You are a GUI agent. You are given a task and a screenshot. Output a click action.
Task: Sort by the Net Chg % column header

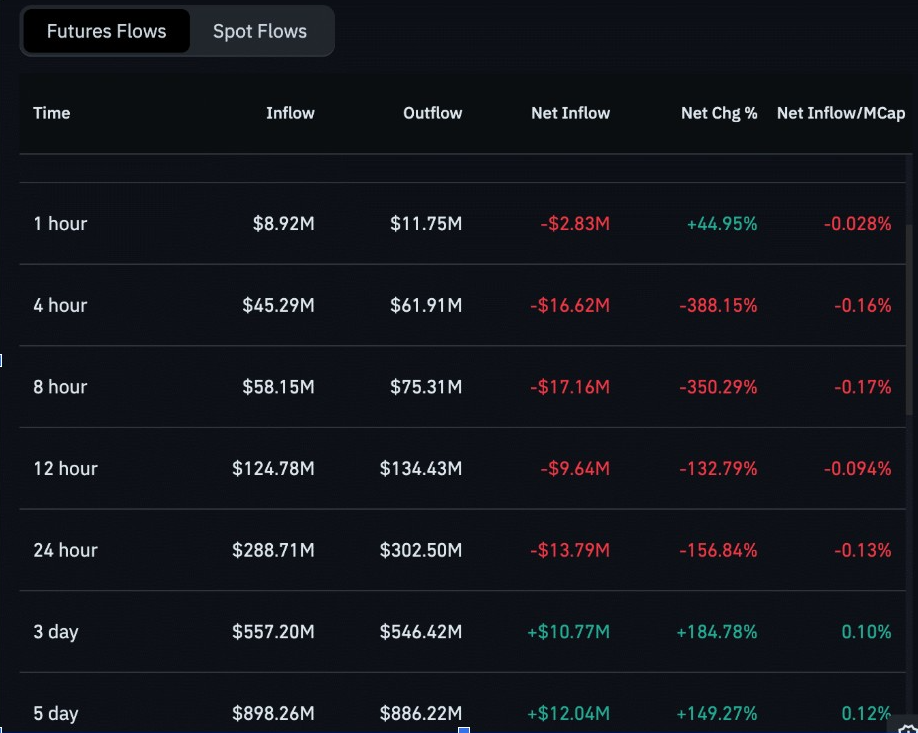pyautogui.click(x=719, y=113)
